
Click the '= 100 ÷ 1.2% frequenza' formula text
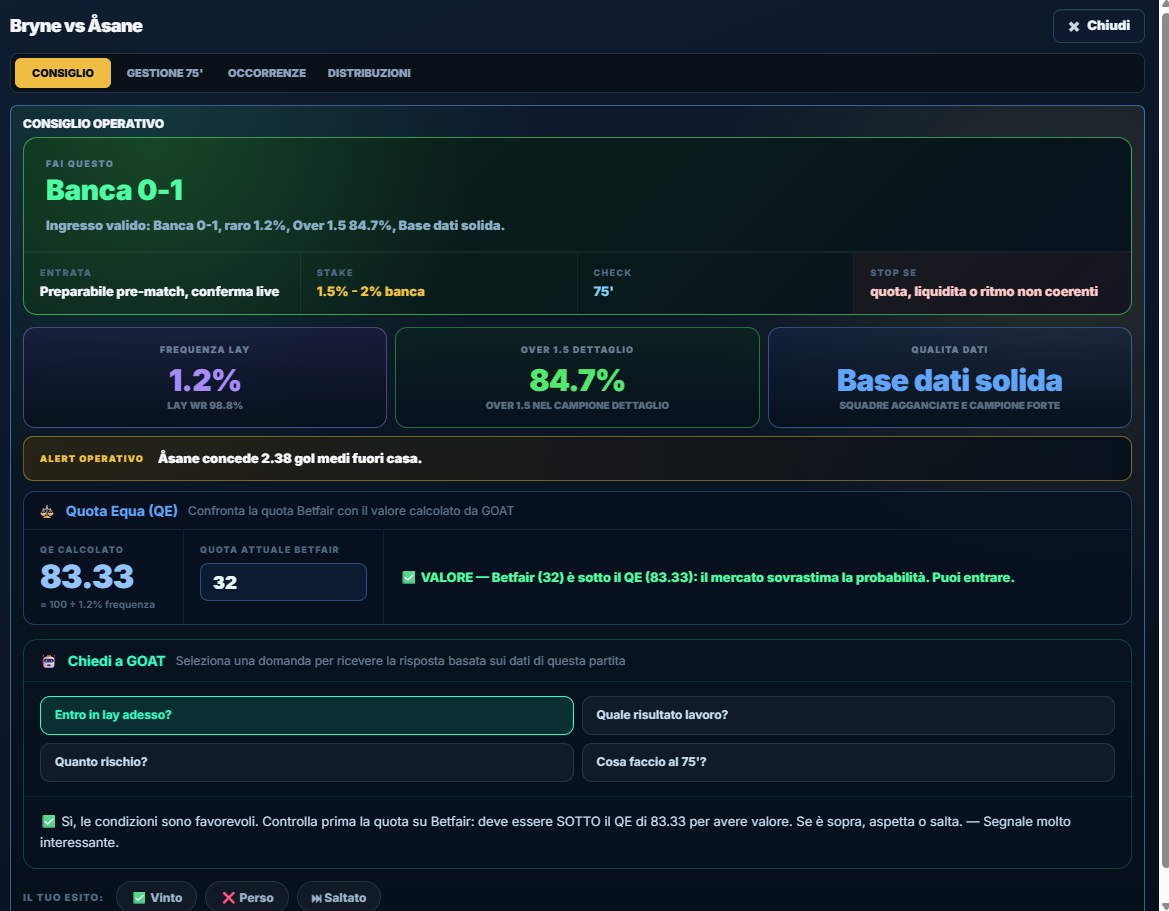(98, 605)
